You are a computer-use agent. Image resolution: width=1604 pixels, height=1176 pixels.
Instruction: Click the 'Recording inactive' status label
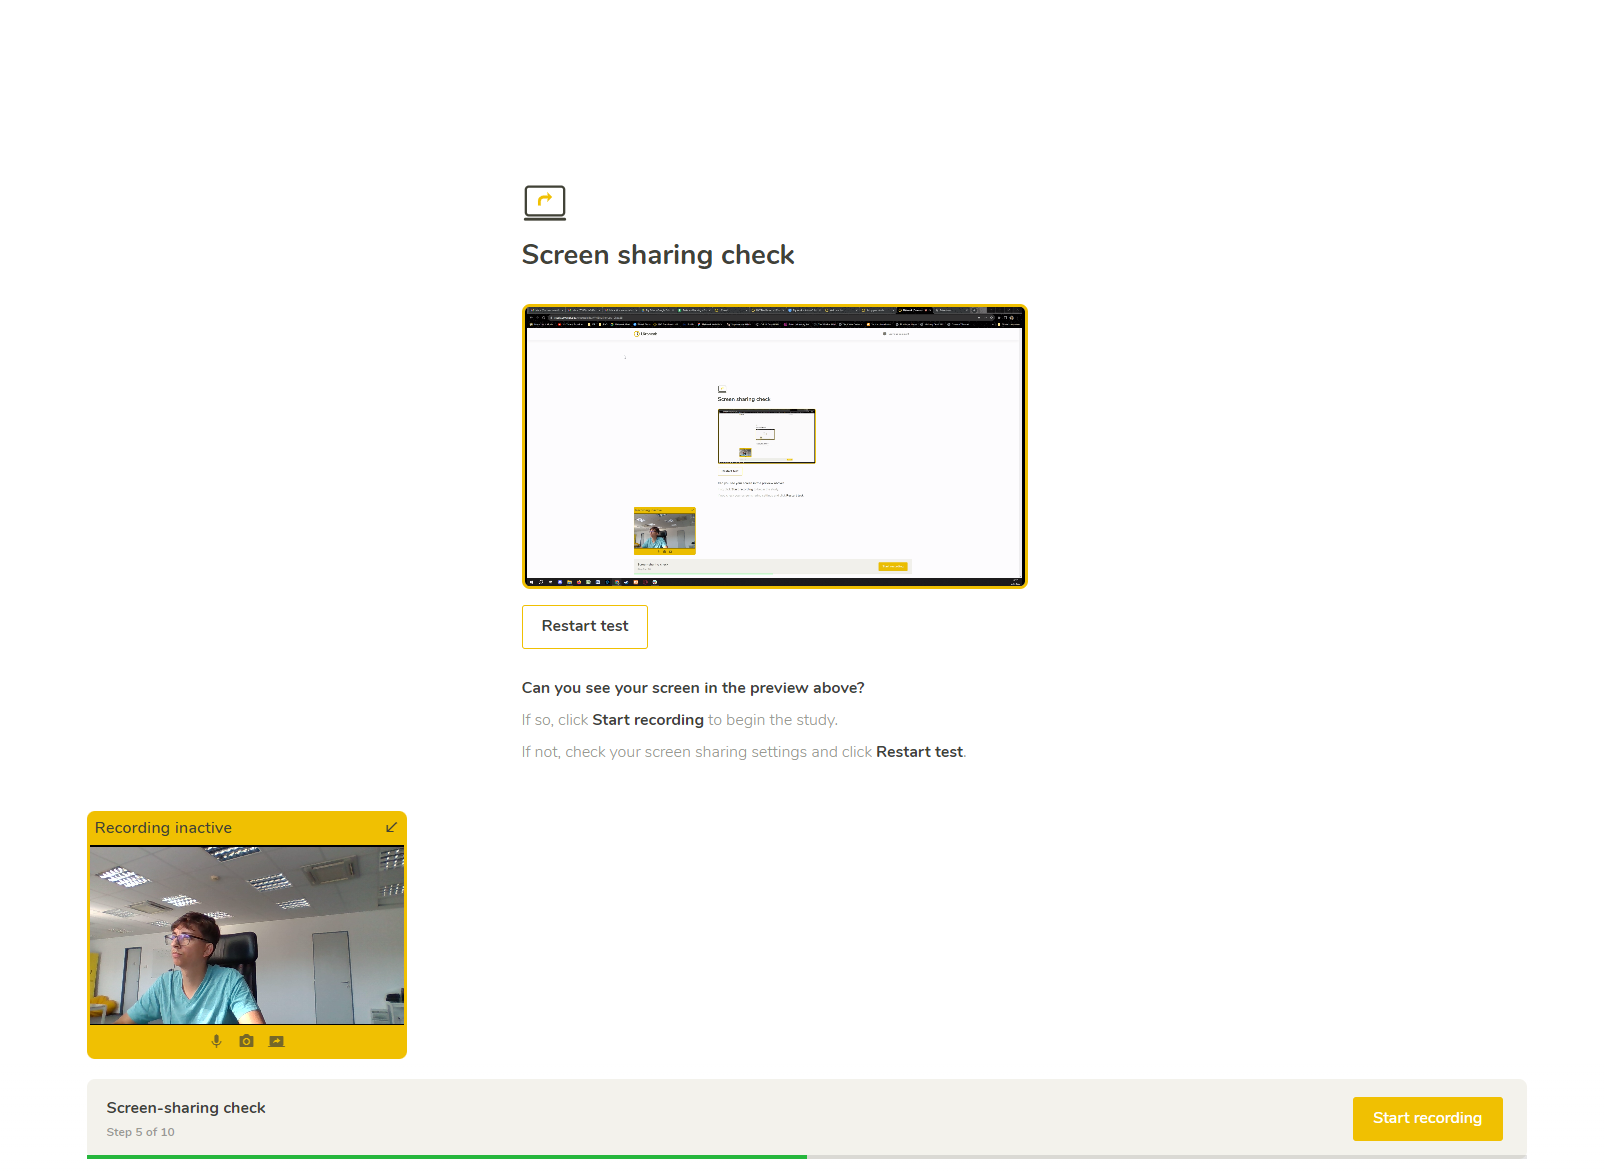(x=163, y=828)
